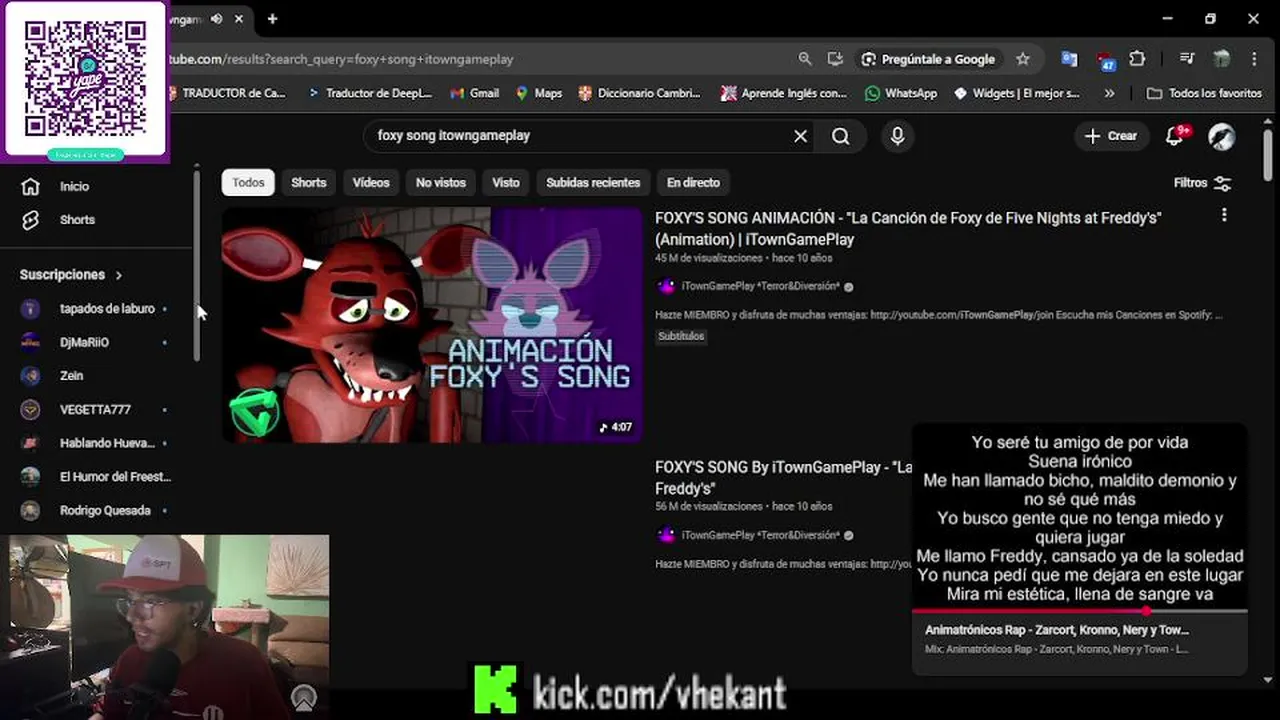Open the Maps bookmark
Image resolution: width=1280 pixels, height=720 pixels.
tap(539, 93)
